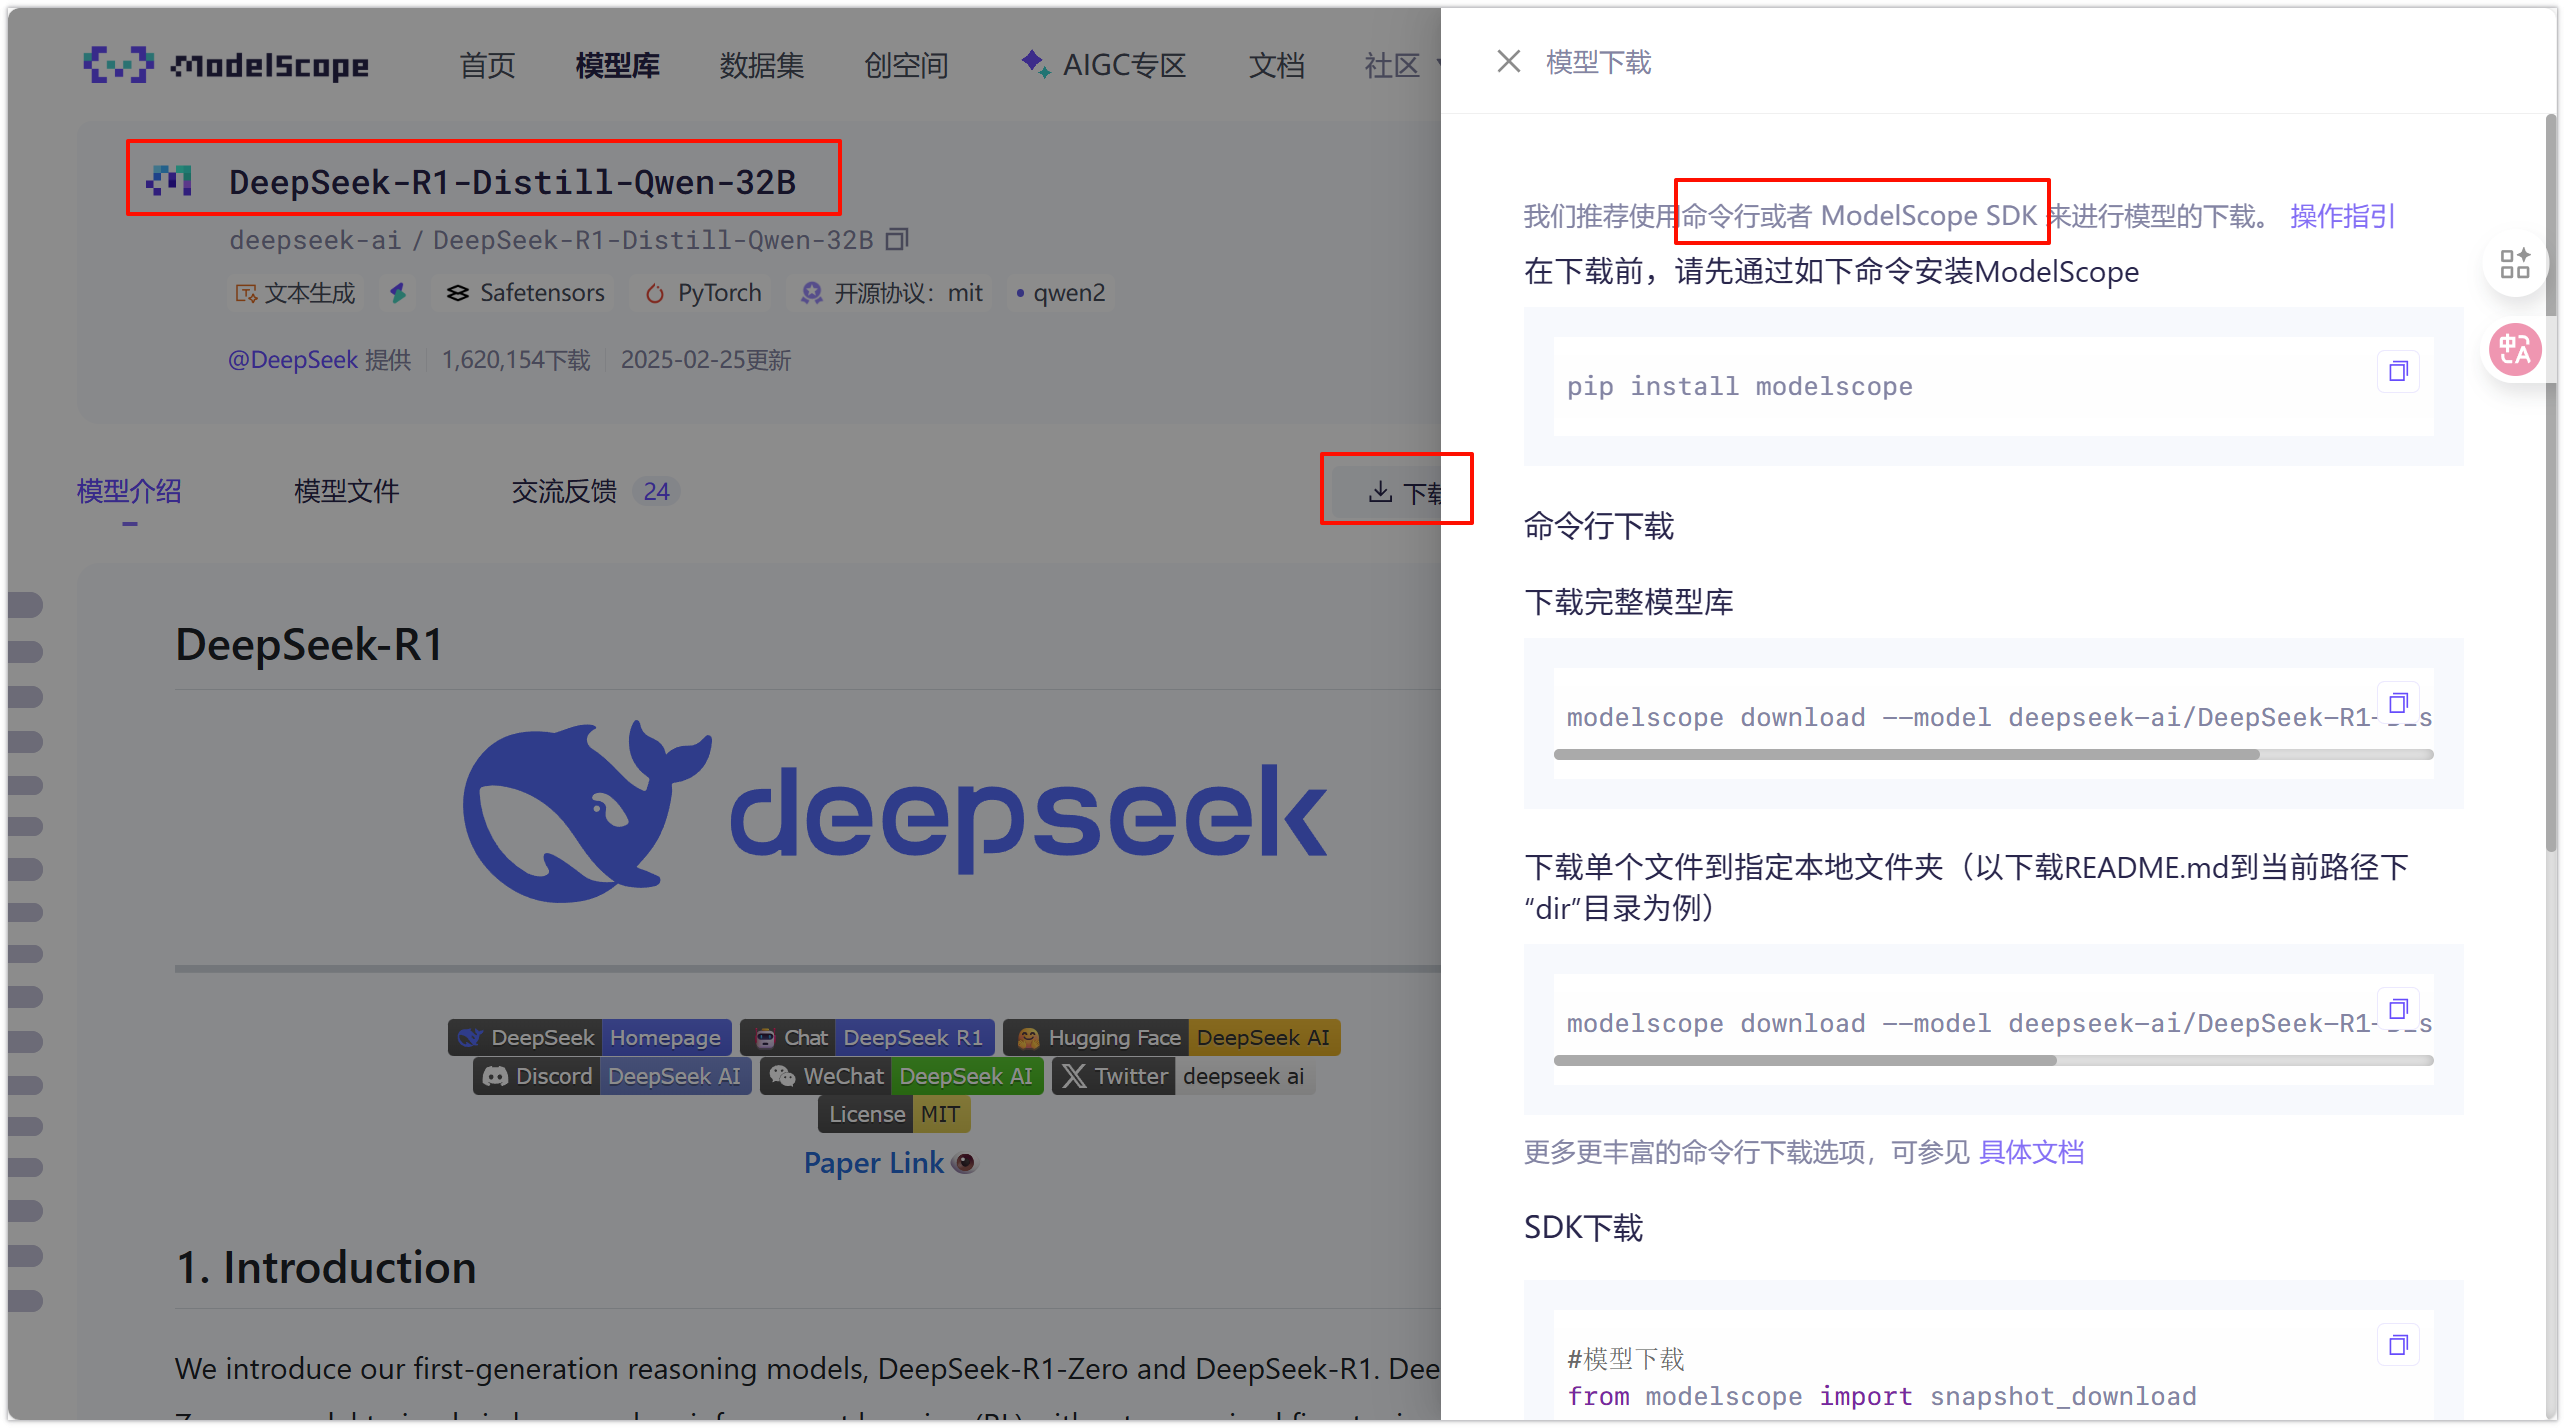Copy the SDK snapshot_download code

[2397, 1345]
